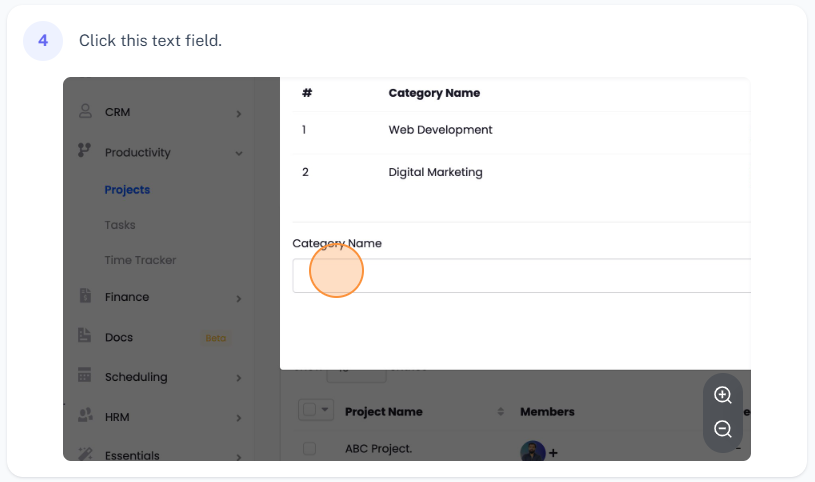Screen dimensions: 815x482
Task: Click the Docs file icon
Action: [85, 337]
